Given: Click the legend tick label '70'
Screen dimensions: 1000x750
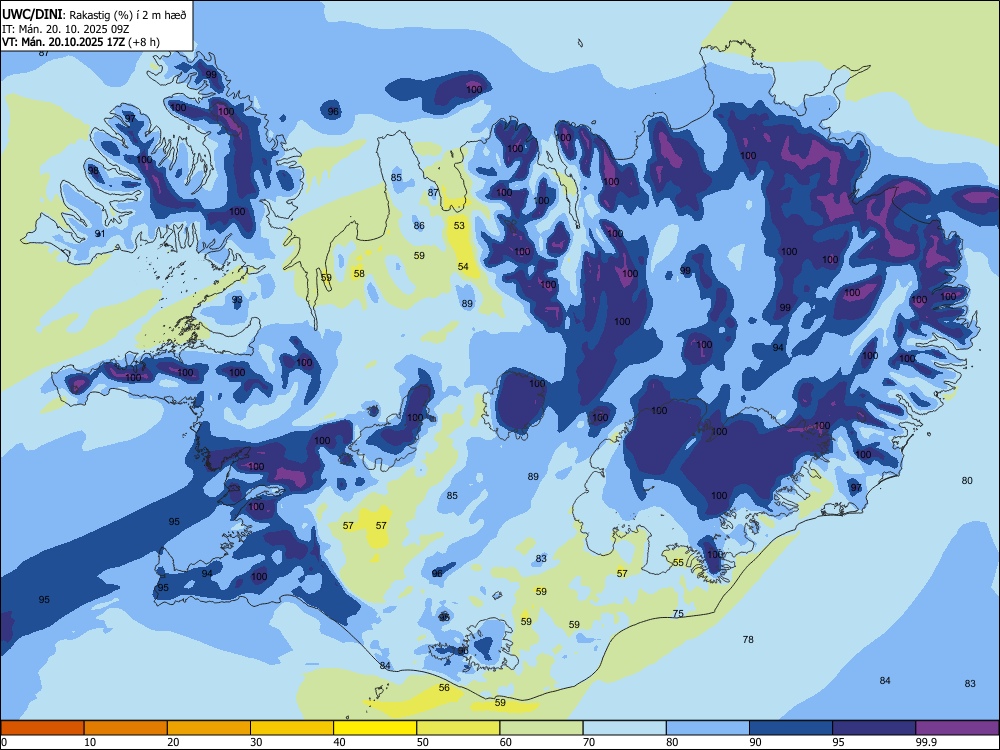Looking at the screenshot, I should point(589,742).
